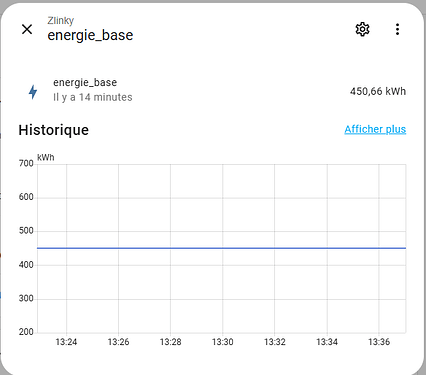
Task: Click the 'Il y a 14 minutes' timestamp
Action: [93, 97]
